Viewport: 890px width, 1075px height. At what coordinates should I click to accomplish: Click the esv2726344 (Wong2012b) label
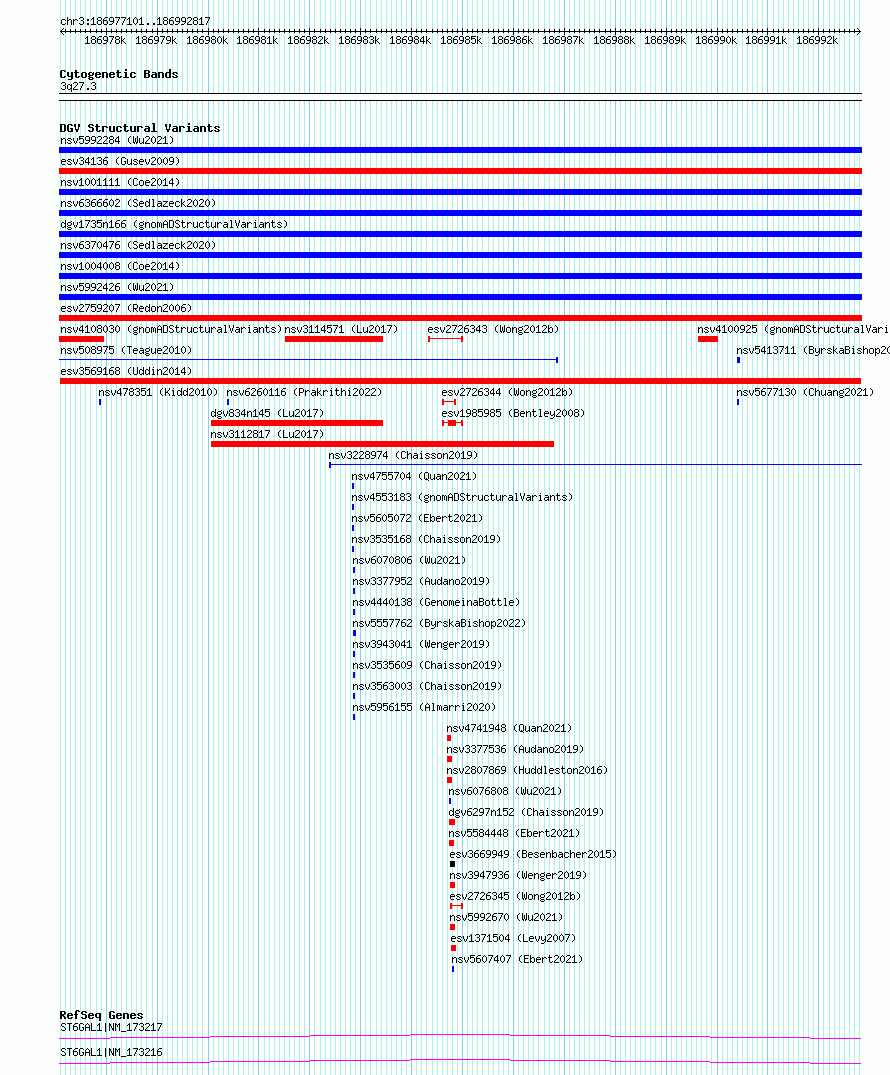pos(507,392)
